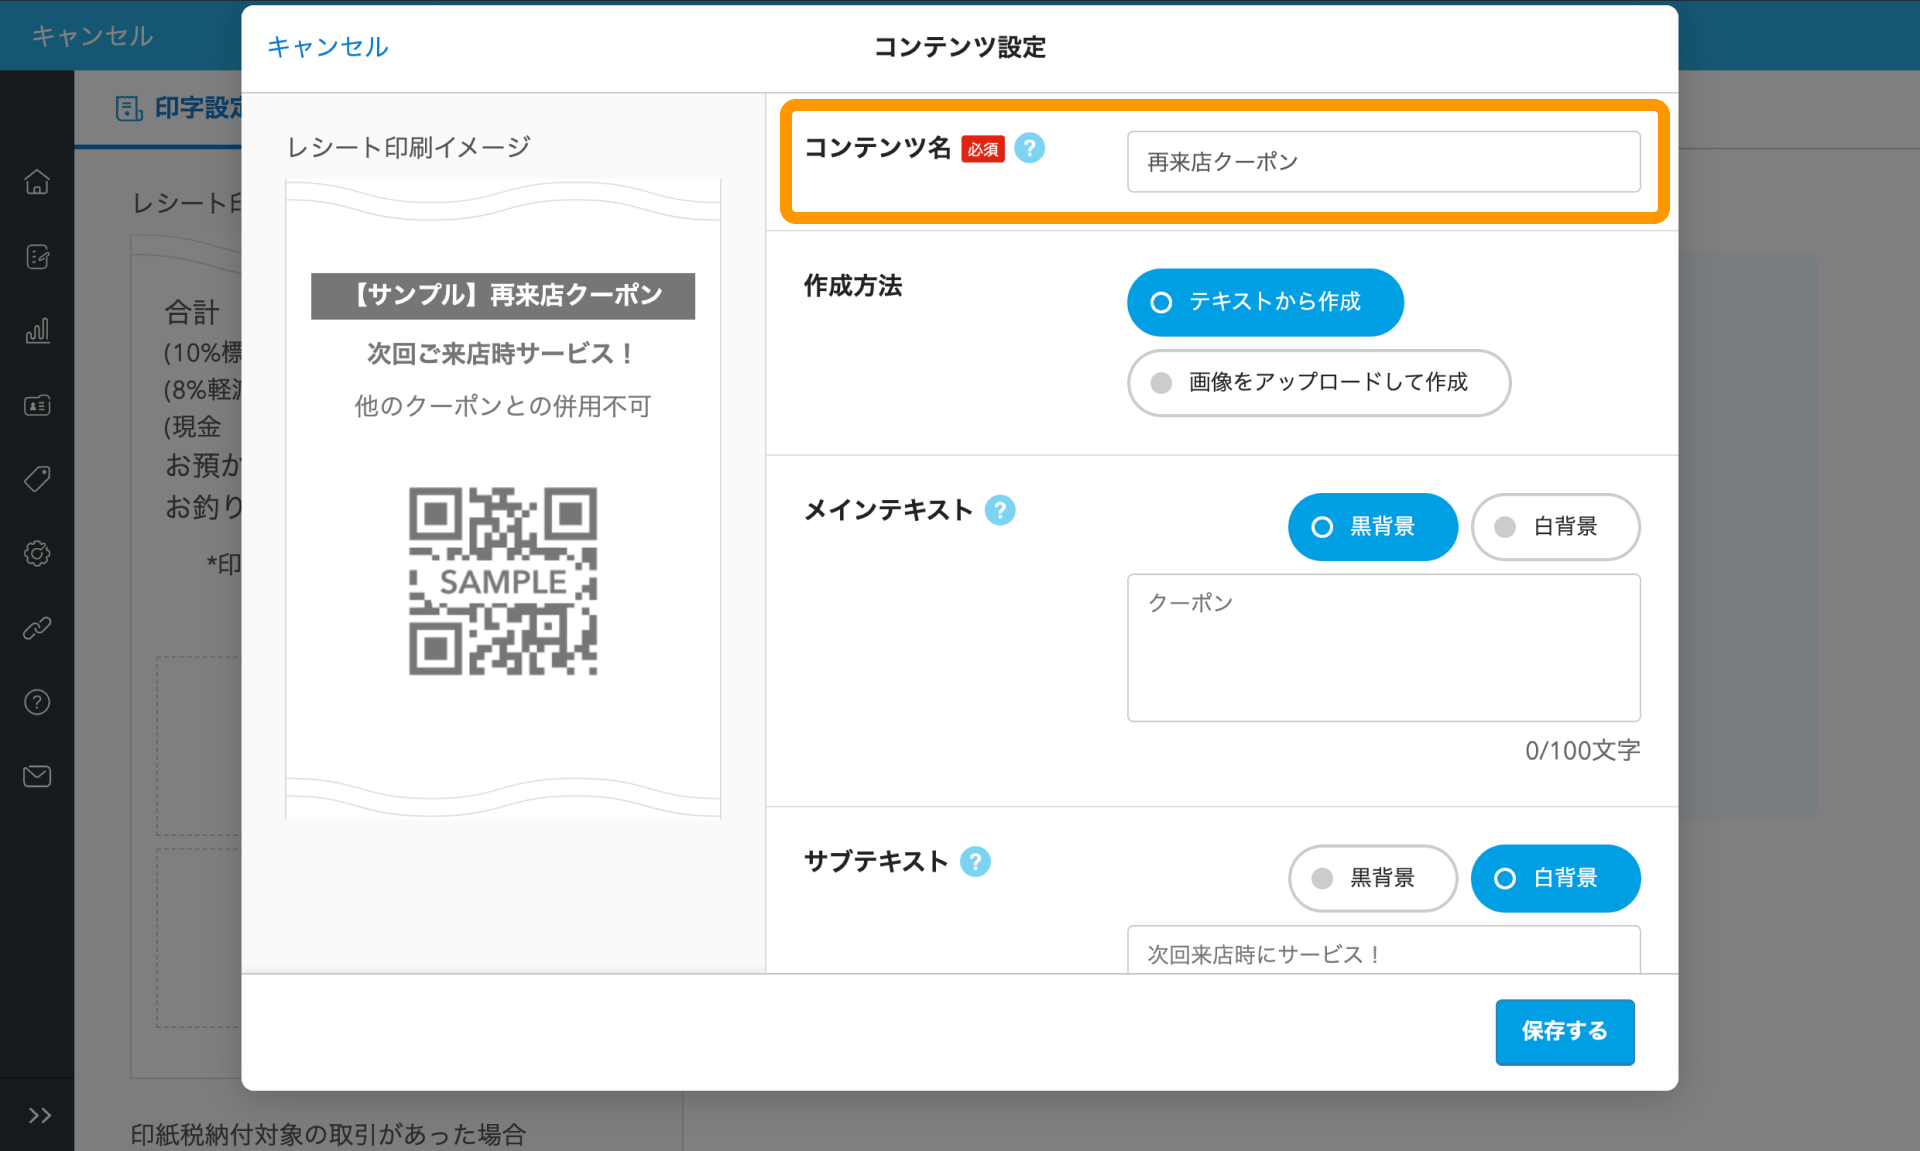
Task: Click the 必須 required badge
Action: point(982,149)
